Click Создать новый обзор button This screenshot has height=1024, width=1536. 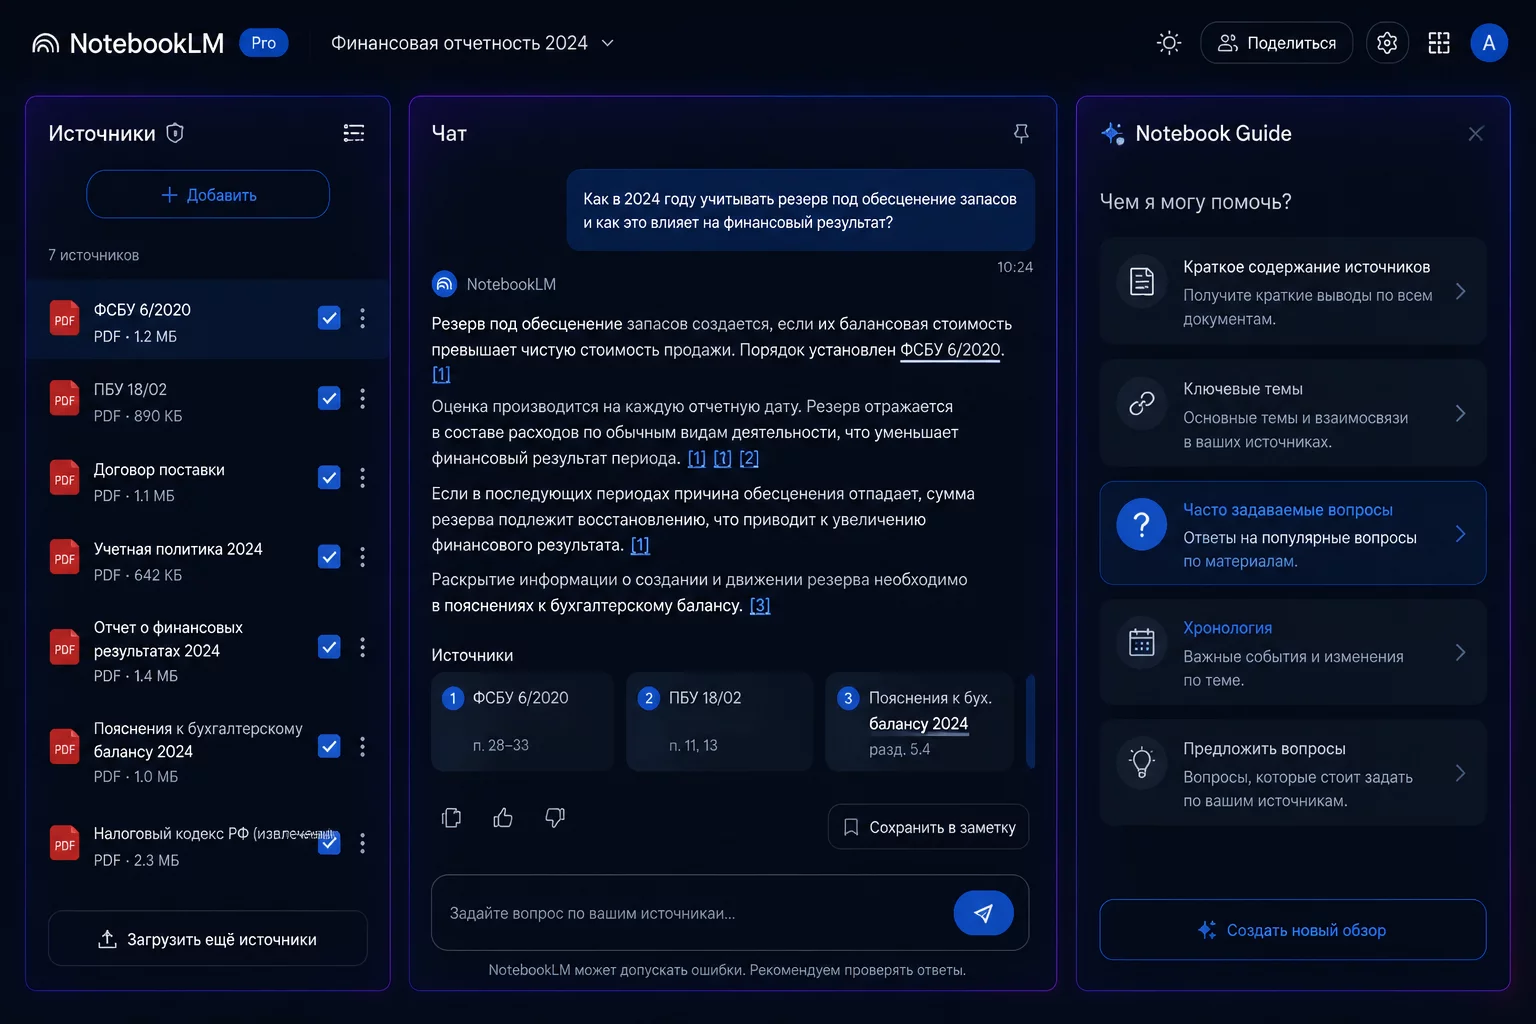[1292, 930]
